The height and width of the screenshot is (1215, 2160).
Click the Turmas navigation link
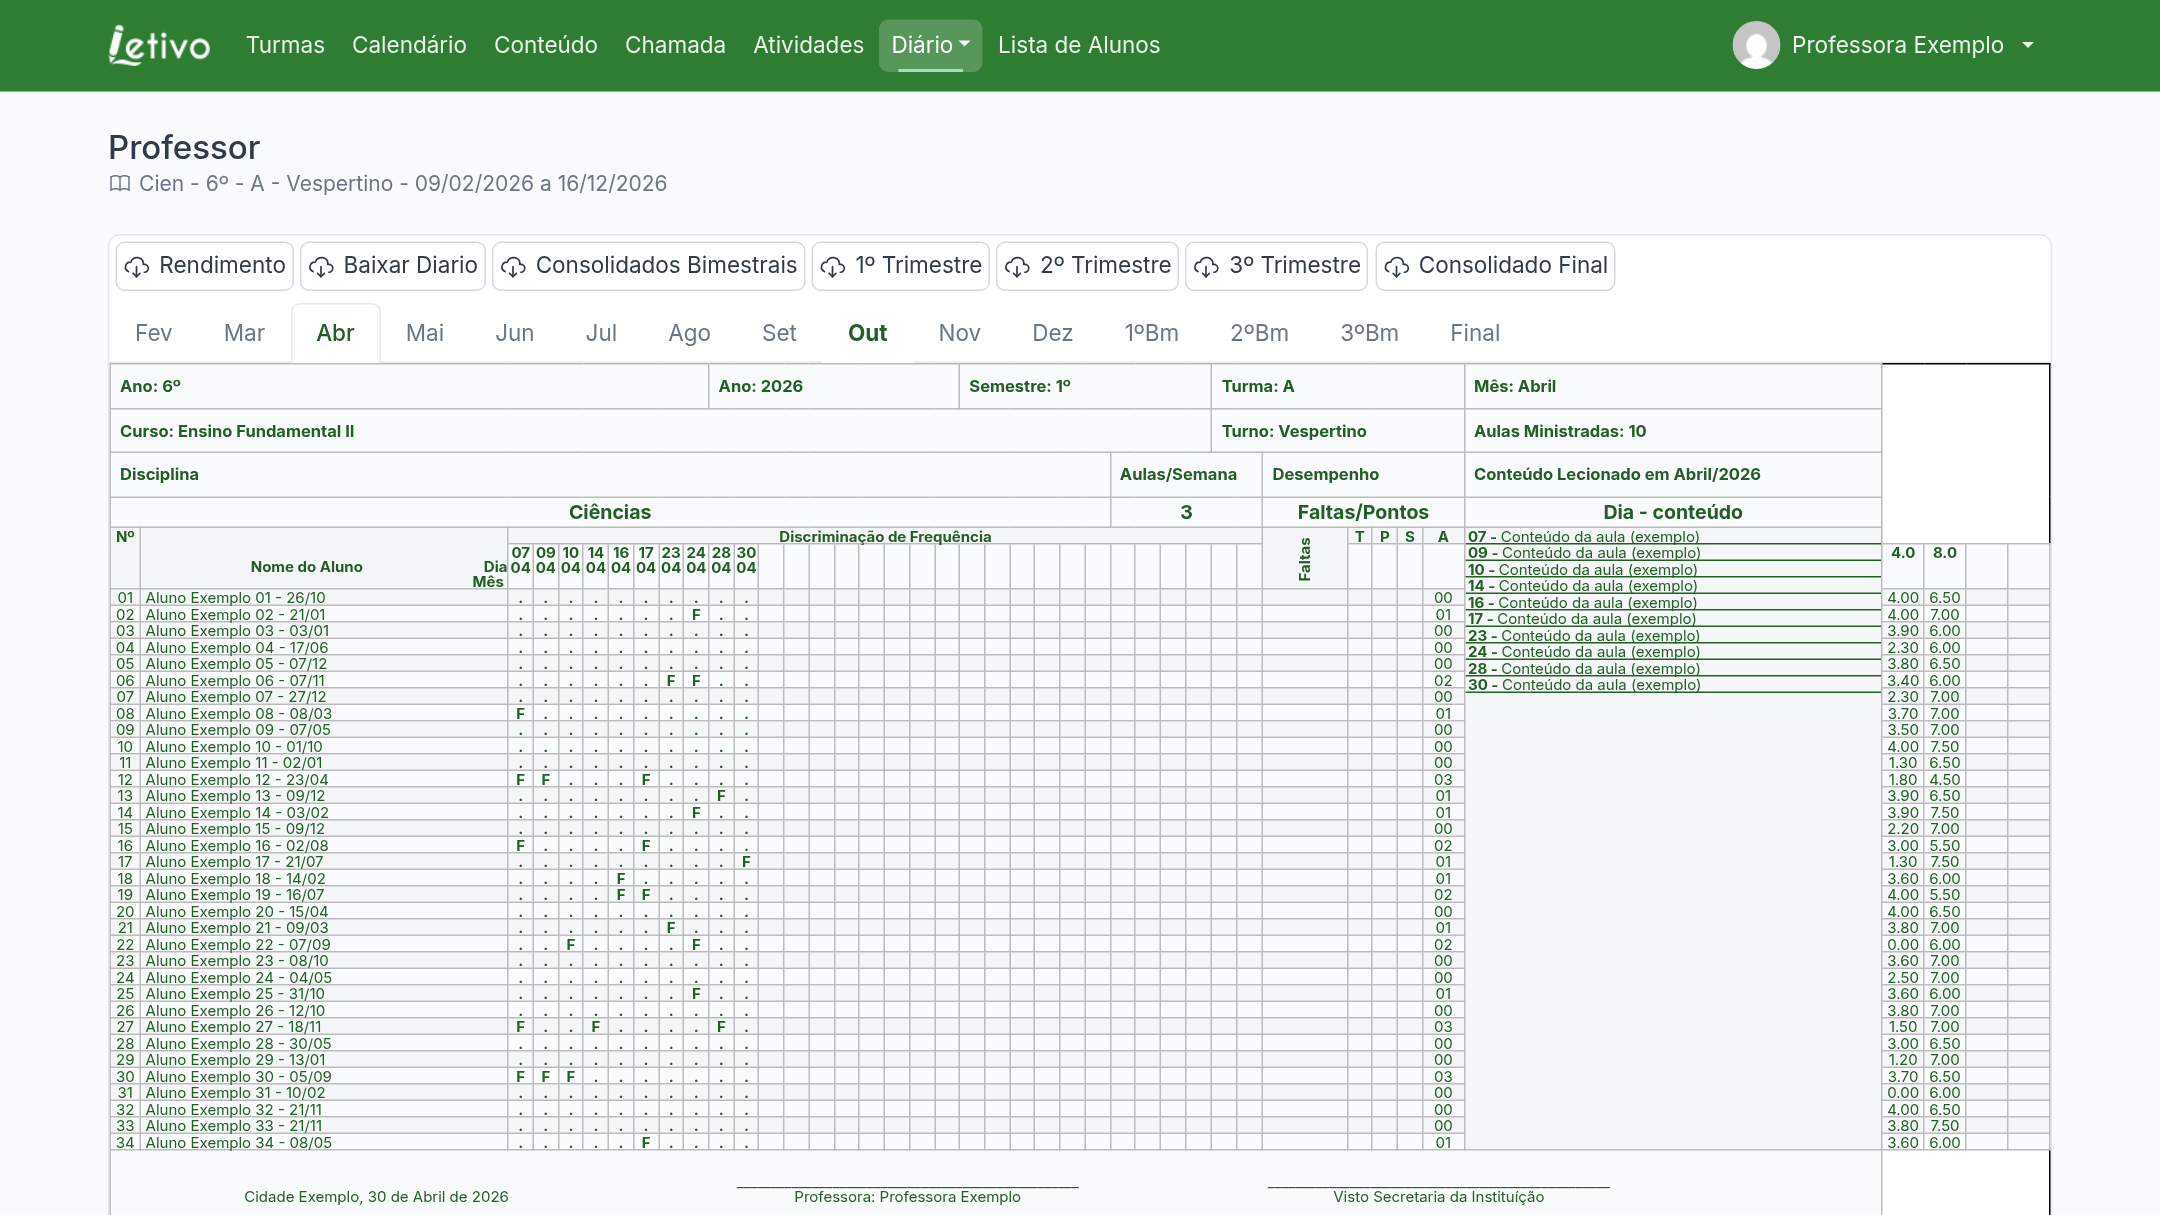pos(285,45)
